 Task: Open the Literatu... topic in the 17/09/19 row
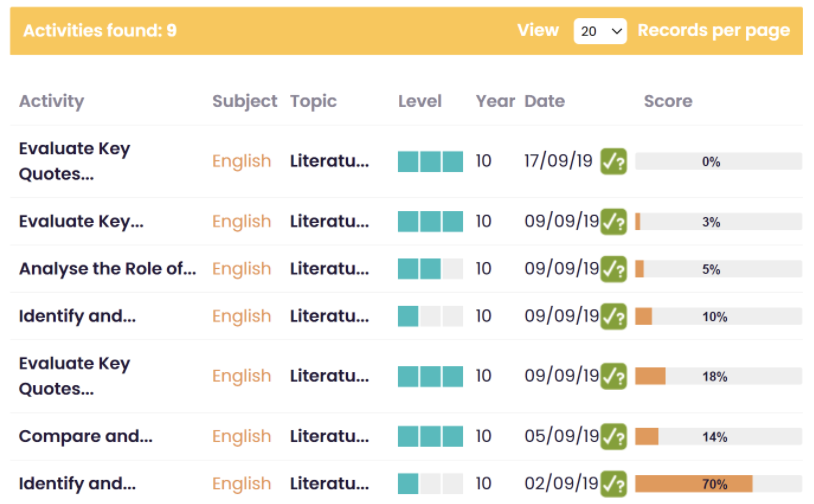coord(329,161)
